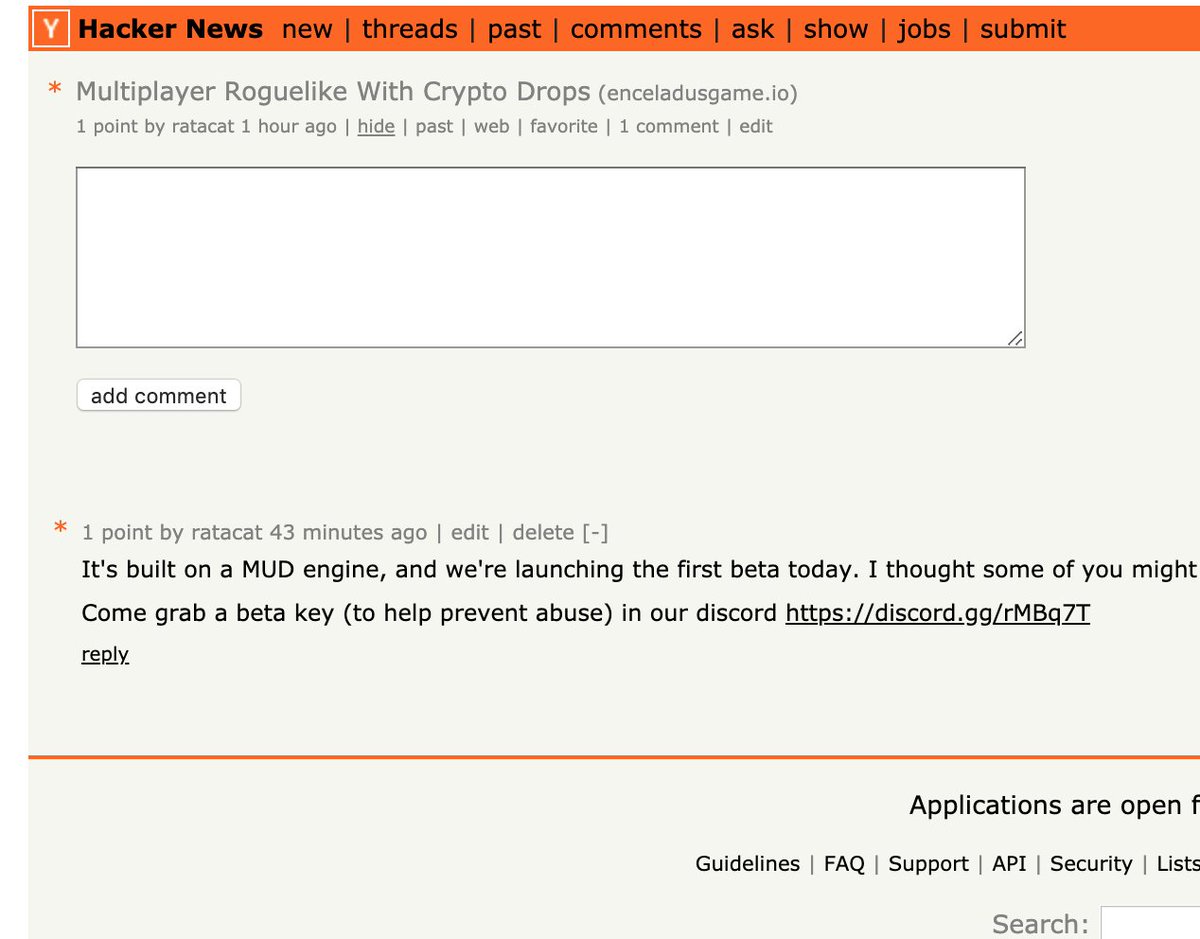Screen dimensions: 1200x939
Task: Open the API footer link
Action: (1009, 863)
